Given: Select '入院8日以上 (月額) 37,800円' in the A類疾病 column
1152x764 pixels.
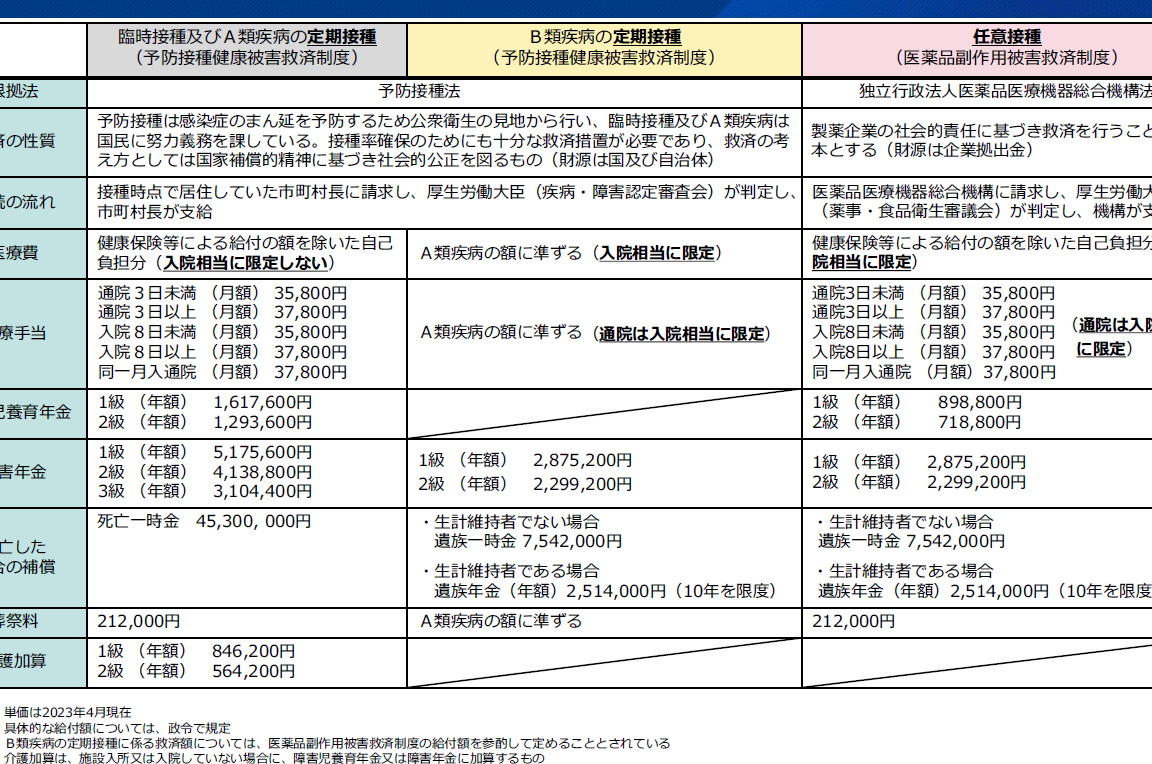Looking at the screenshot, I should click(x=222, y=352).
